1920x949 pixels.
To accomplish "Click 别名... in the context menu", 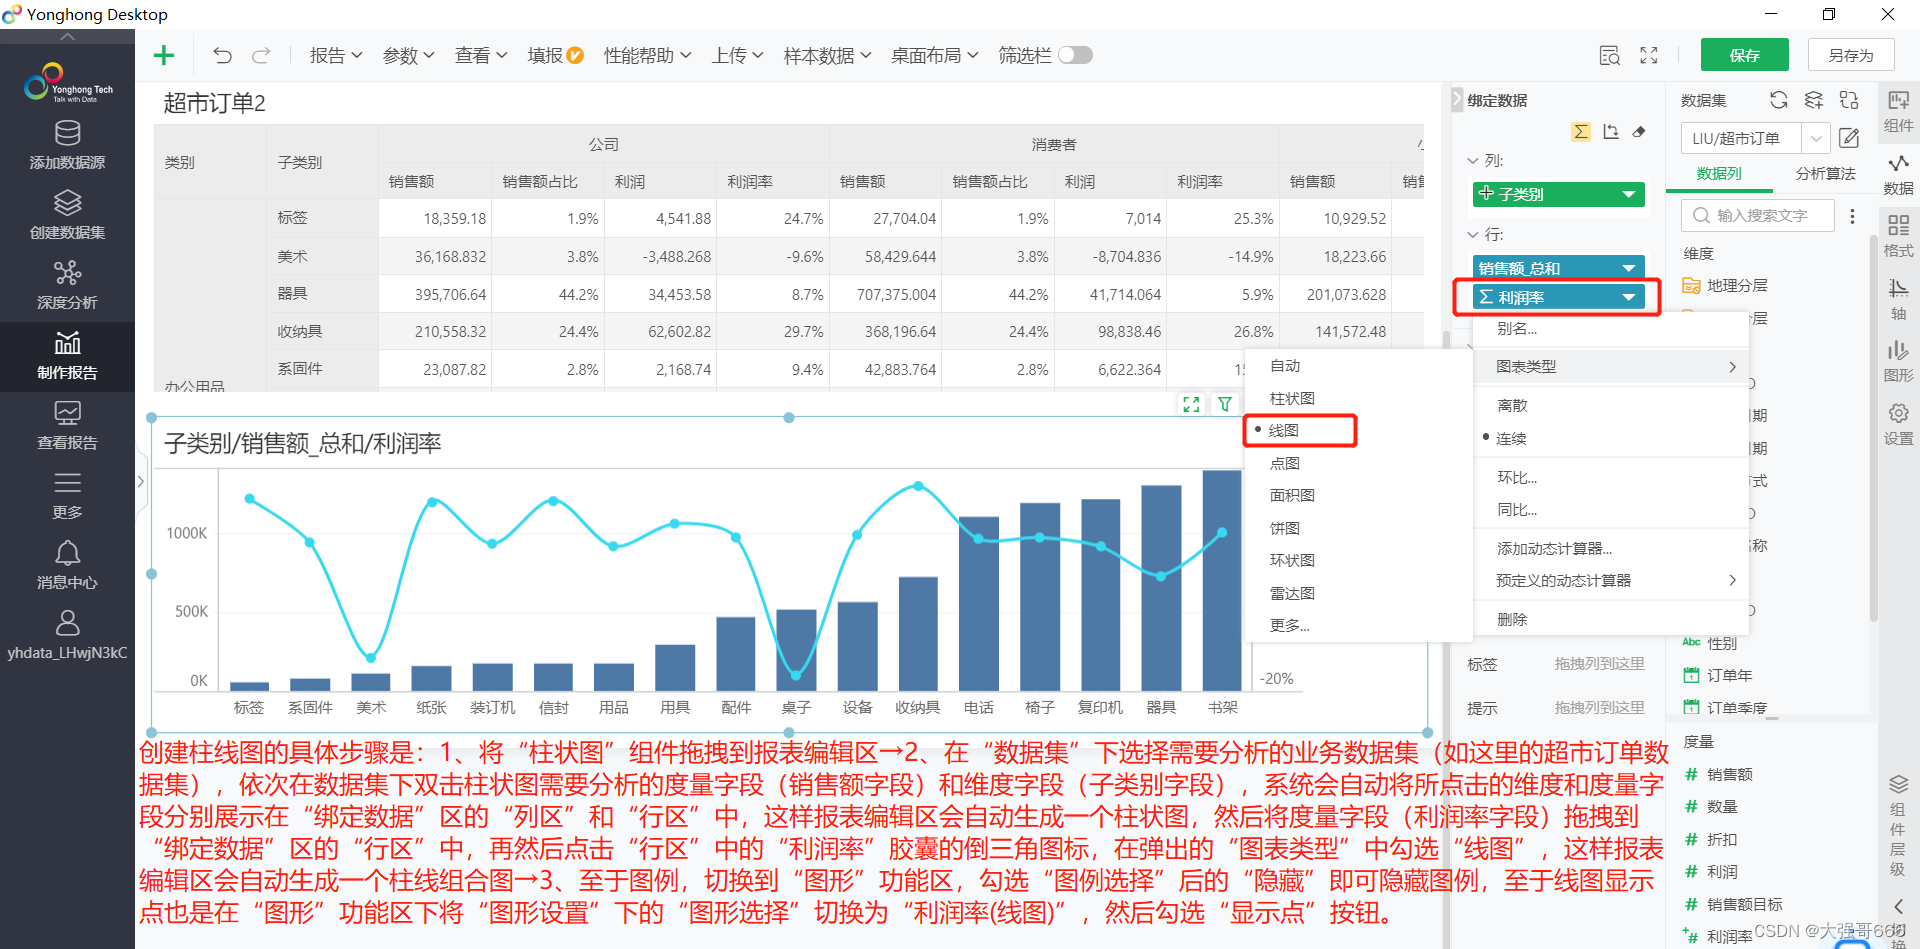I will (x=1517, y=328).
